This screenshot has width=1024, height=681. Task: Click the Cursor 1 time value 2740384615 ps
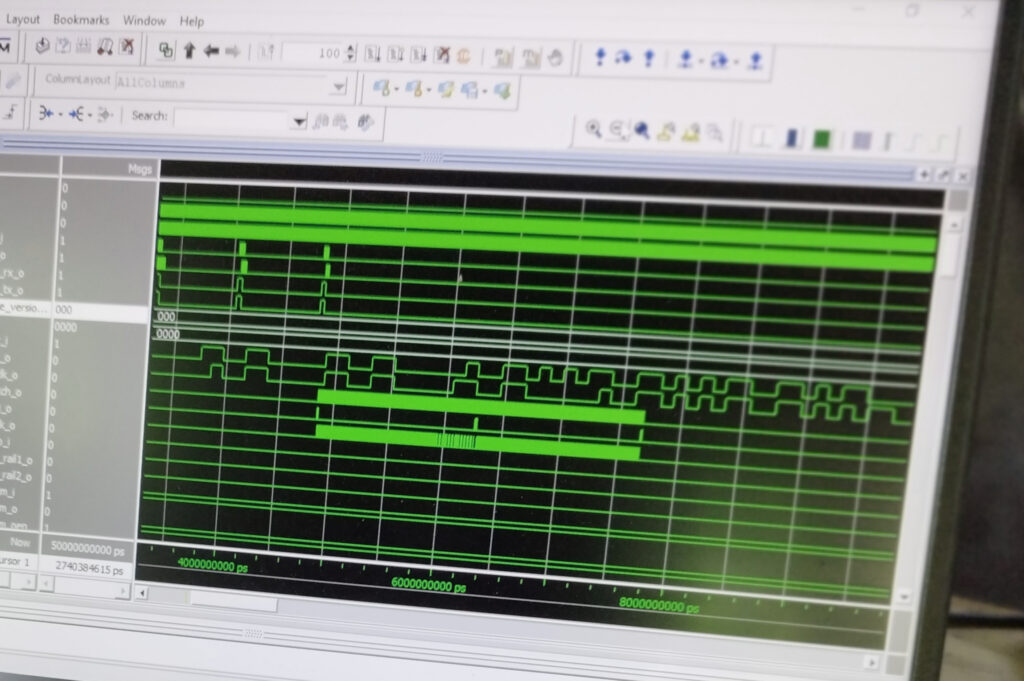89,568
